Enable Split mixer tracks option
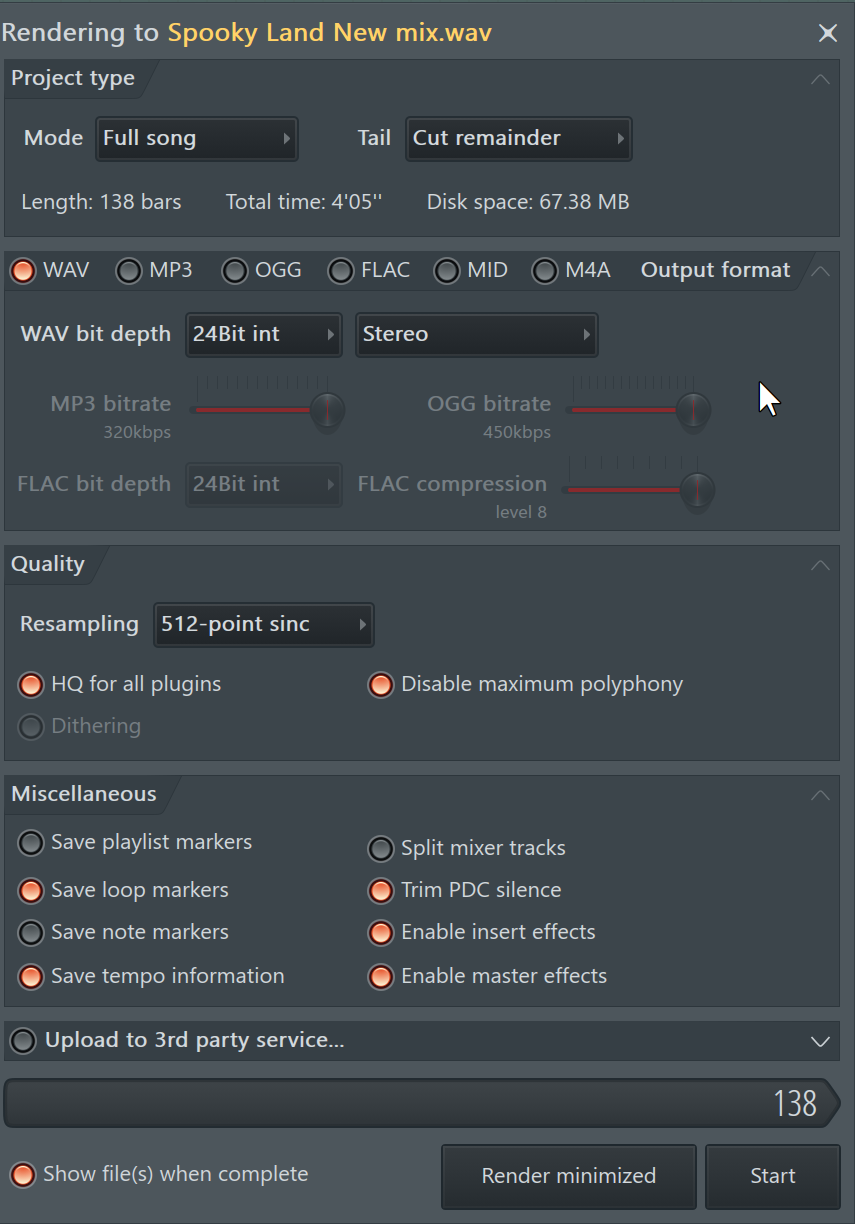This screenshot has width=855, height=1224. pyautogui.click(x=381, y=849)
